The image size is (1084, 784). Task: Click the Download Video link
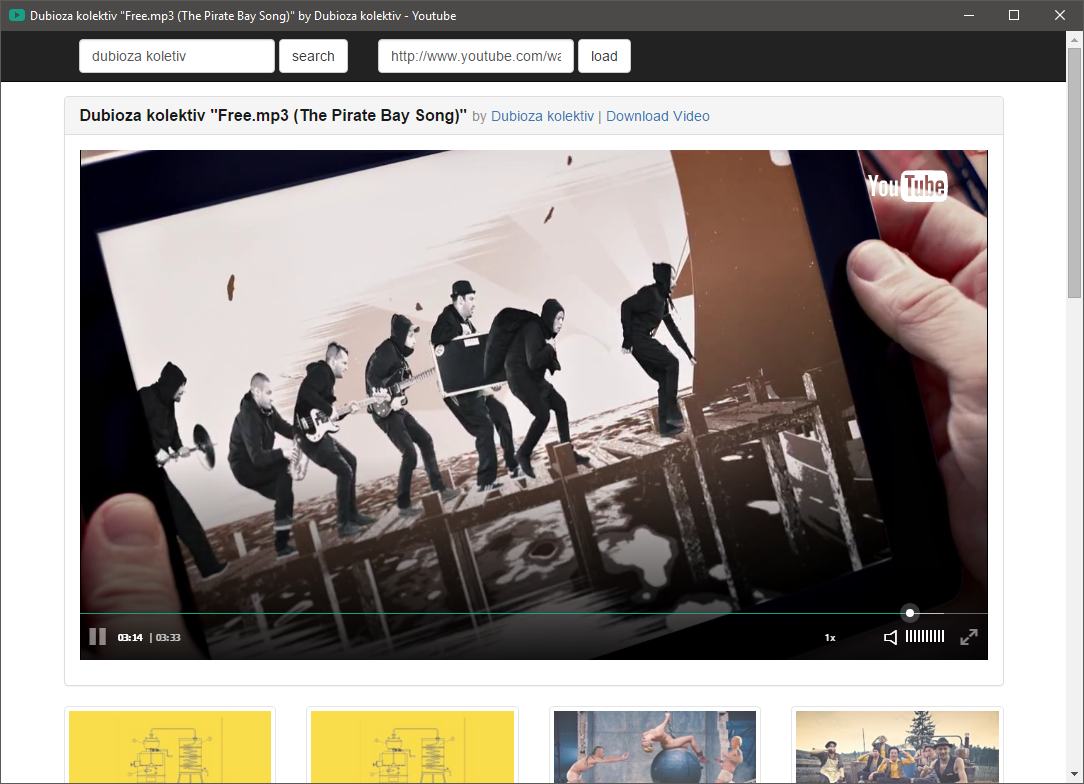(657, 116)
